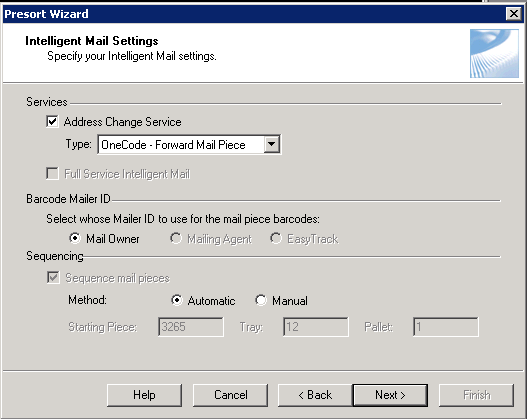The height and width of the screenshot is (419, 527).
Task: Select the Mailing Agent radio button
Action: click(x=176, y=238)
